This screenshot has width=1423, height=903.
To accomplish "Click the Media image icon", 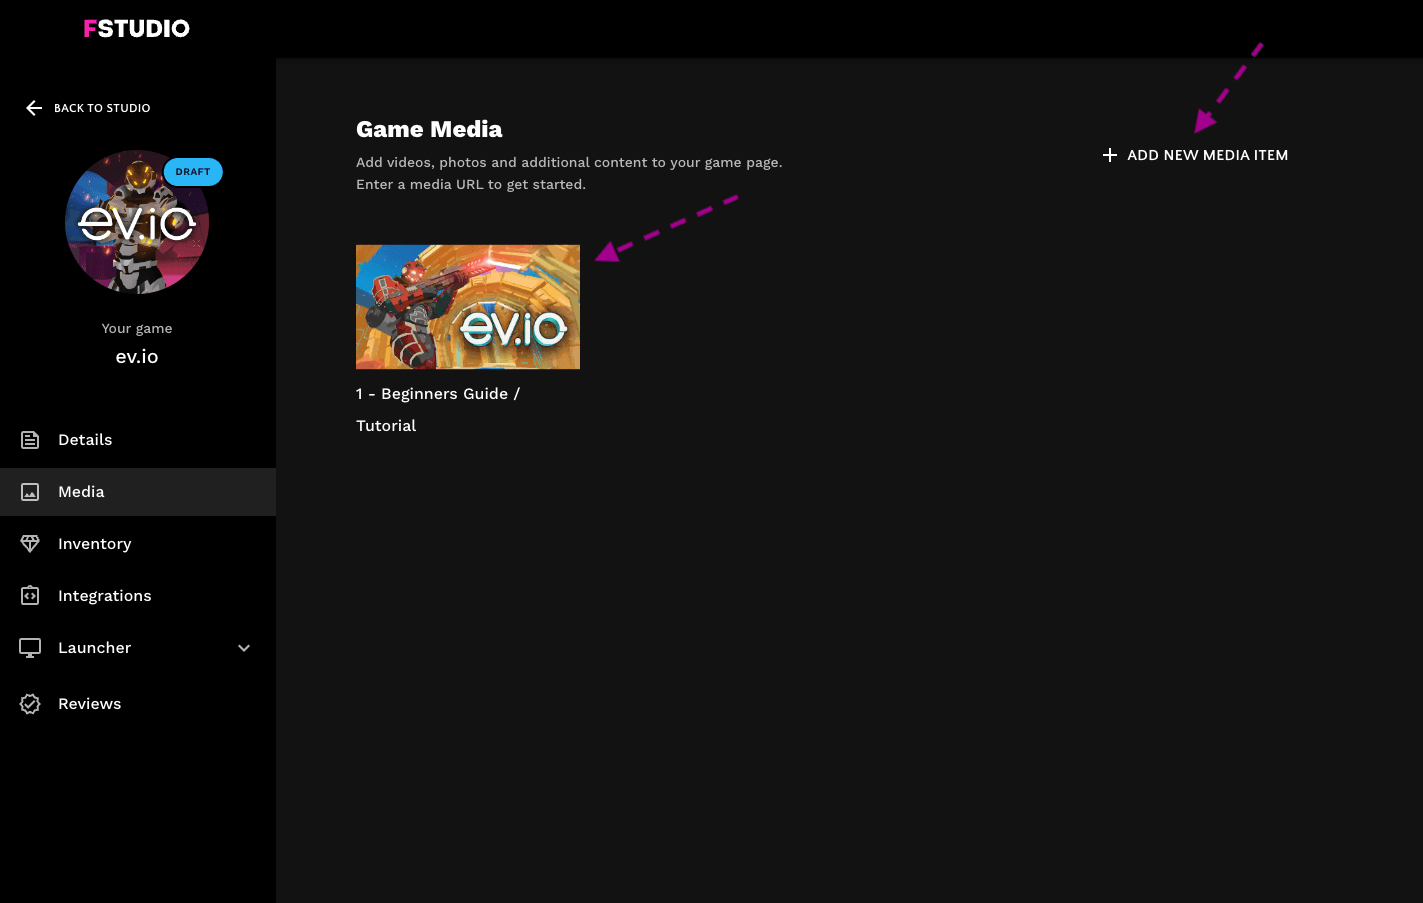I will 30,492.
